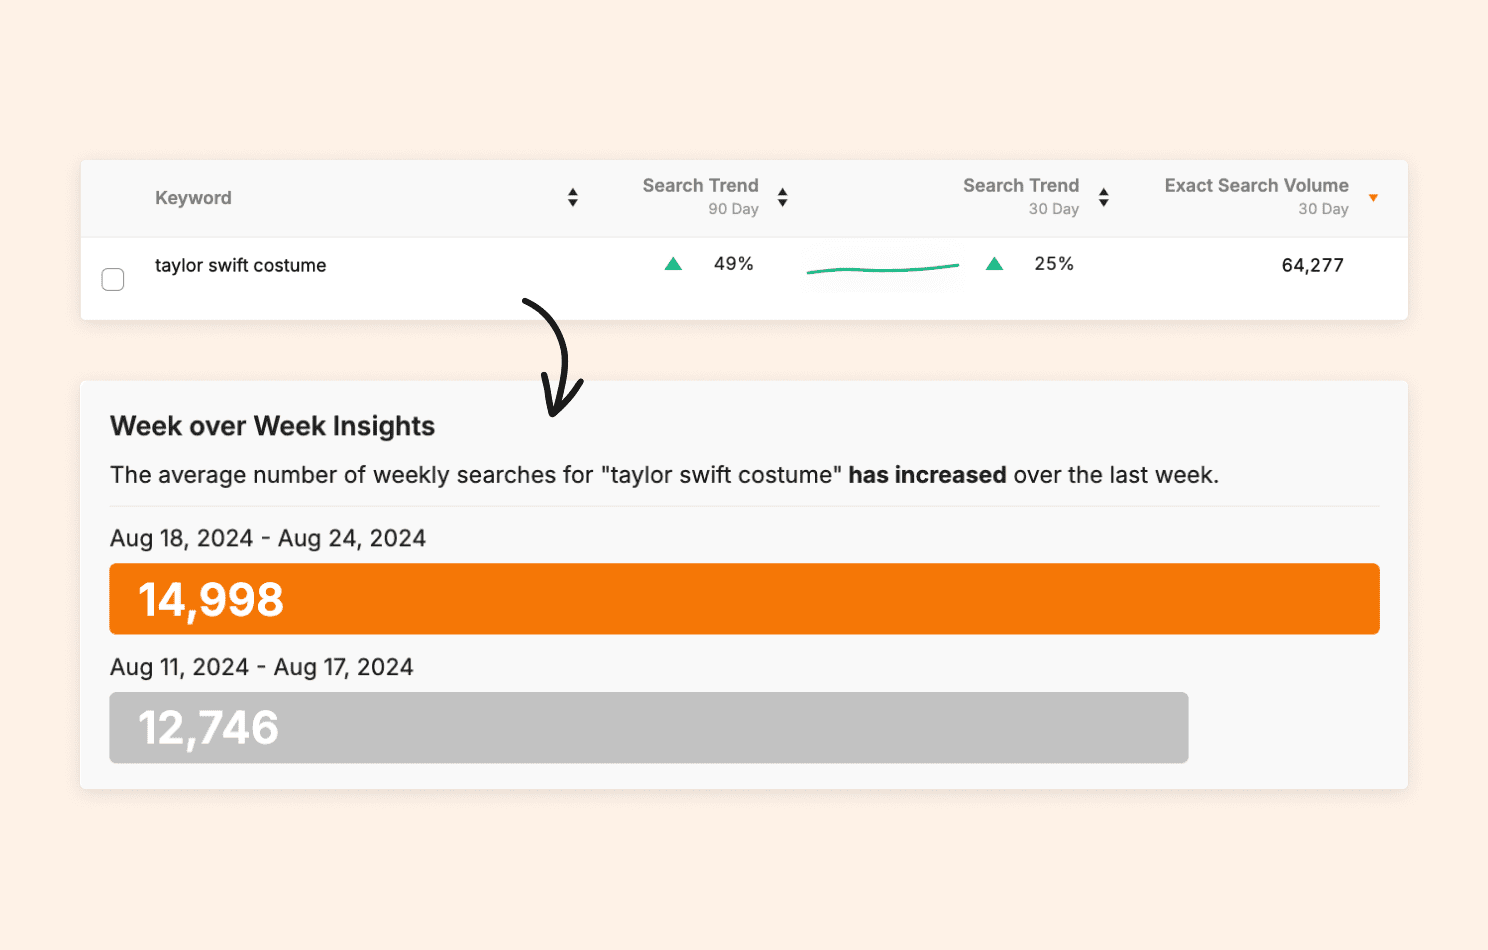Click the Week over Week Insights heading

click(x=272, y=426)
